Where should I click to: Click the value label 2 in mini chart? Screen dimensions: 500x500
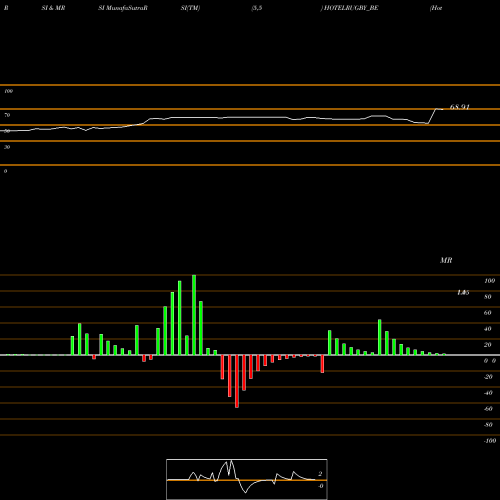320,474
